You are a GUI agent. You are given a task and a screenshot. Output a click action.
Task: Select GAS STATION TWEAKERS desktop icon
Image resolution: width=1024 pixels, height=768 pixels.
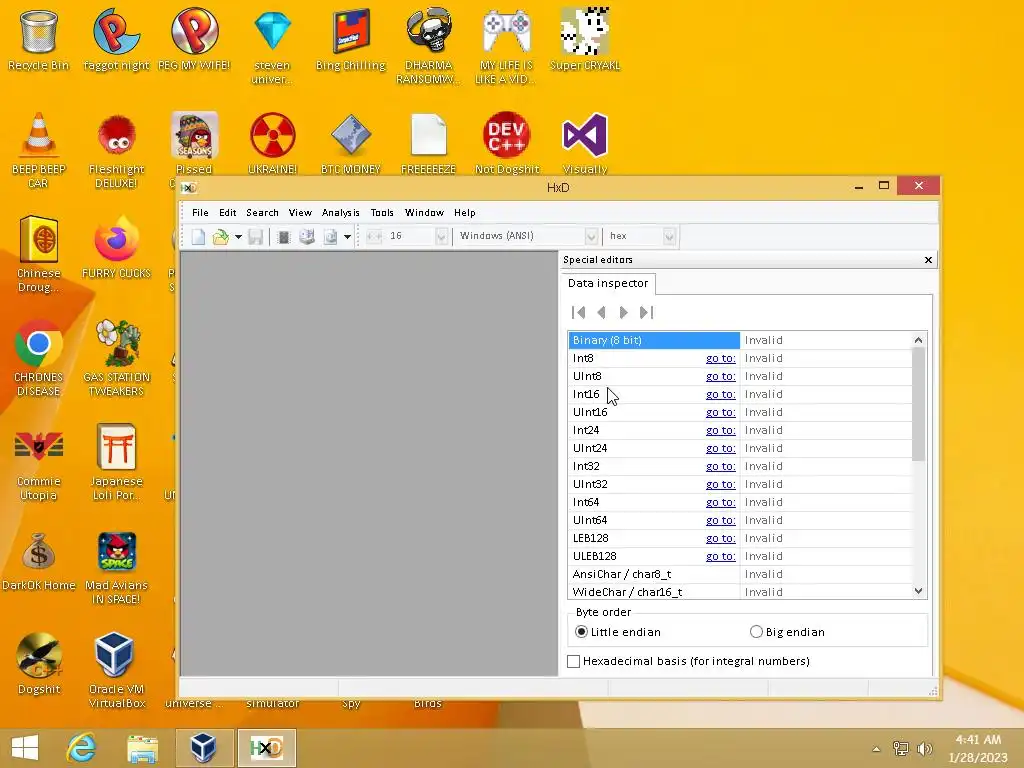click(116, 358)
